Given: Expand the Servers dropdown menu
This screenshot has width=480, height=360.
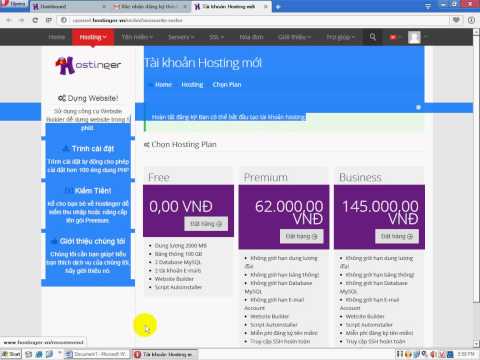Looking at the screenshot, I should [181, 37].
